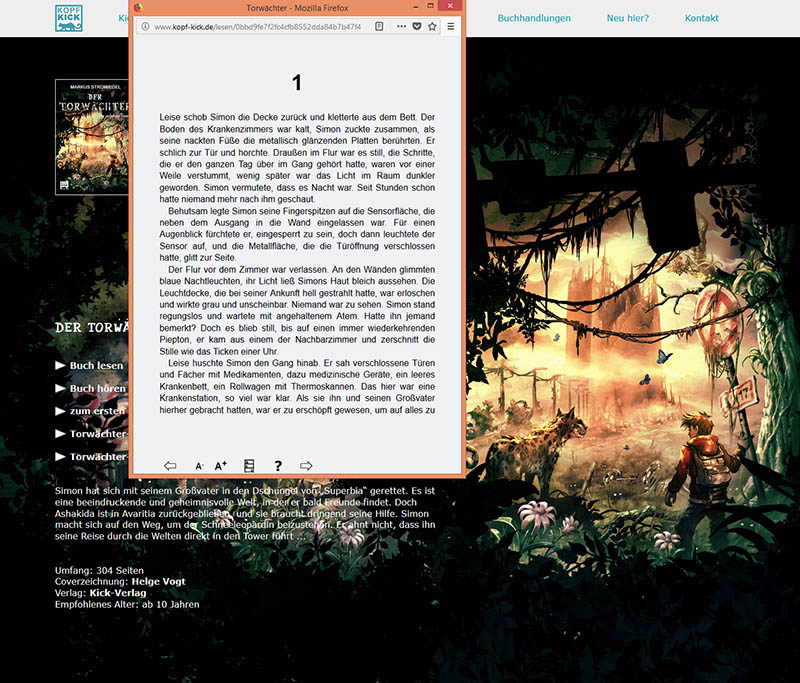Save page to Pocket icon
The image size is (800, 683).
tap(417, 26)
